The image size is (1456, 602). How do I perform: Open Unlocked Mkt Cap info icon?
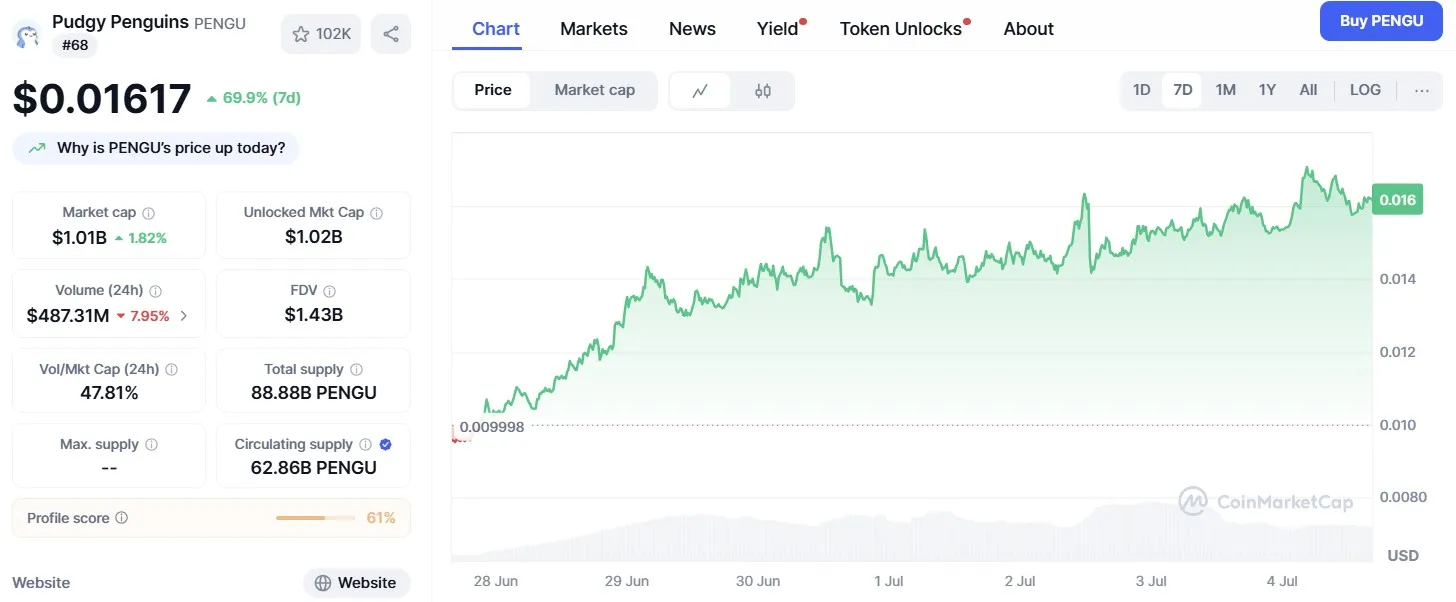tap(377, 213)
